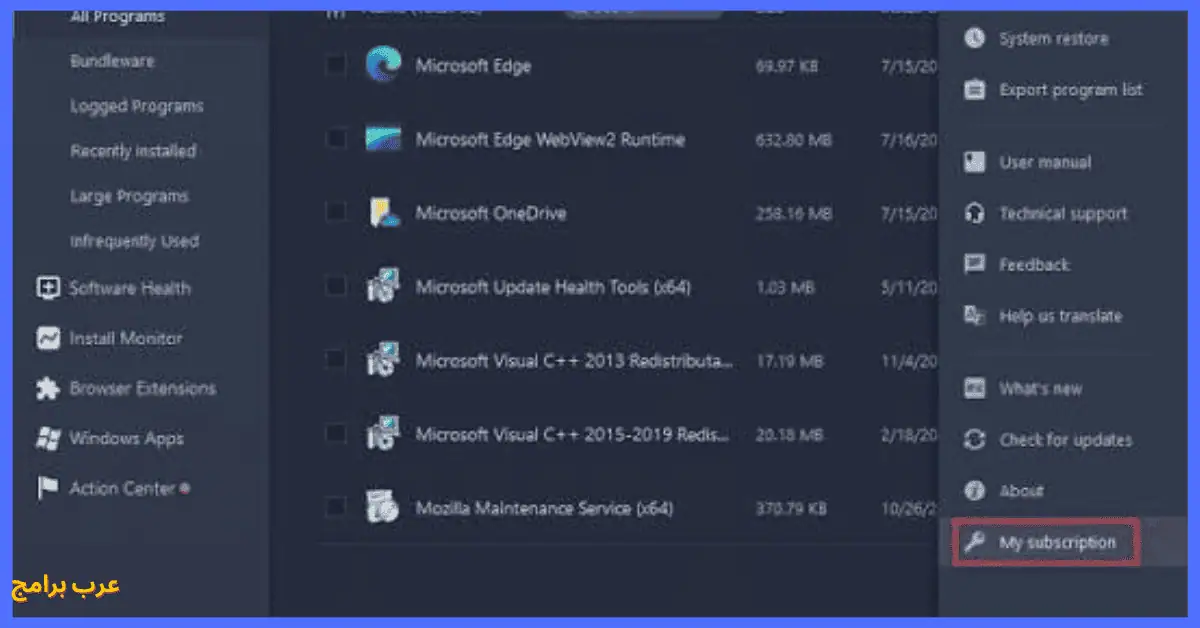Show Recently installed programs
This screenshot has height=628, width=1200.
pos(133,151)
